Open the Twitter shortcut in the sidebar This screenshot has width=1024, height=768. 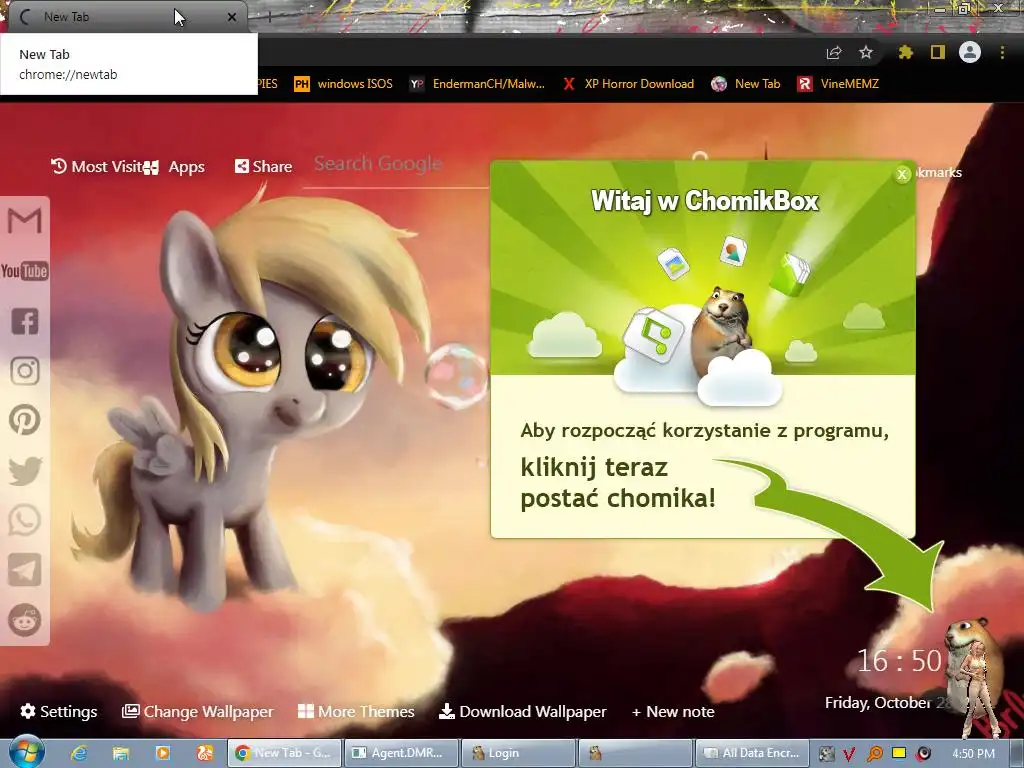coord(25,470)
